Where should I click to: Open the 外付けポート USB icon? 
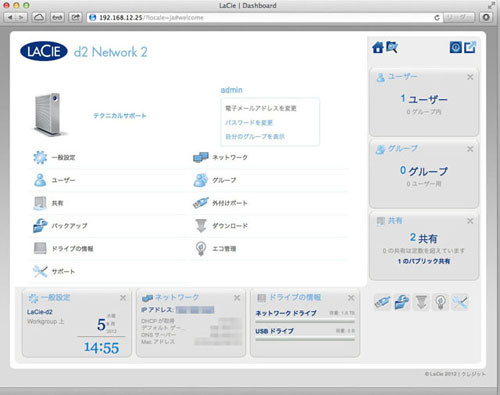click(201, 203)
